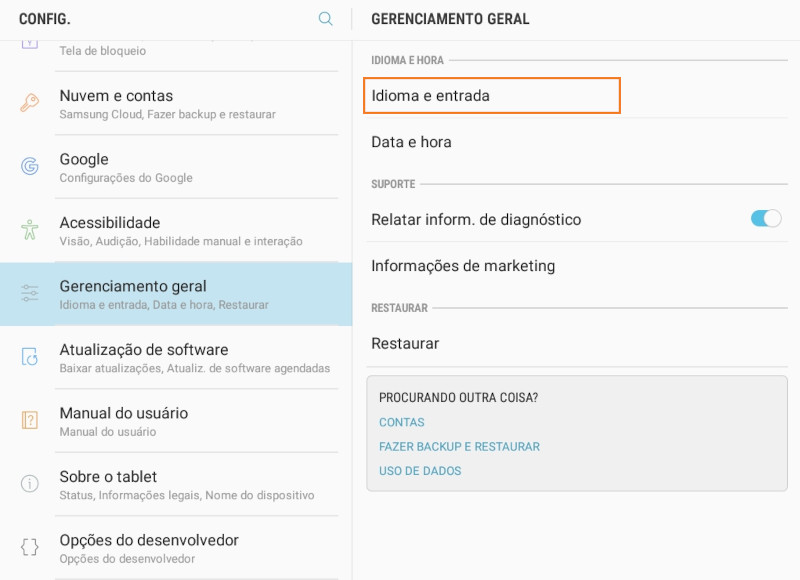Follow the CONTAS link

point(402,422)
